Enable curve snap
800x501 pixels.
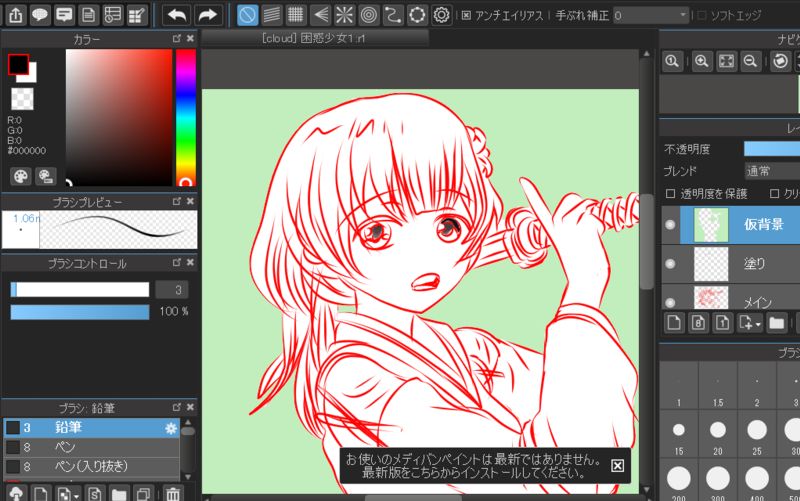393,15
